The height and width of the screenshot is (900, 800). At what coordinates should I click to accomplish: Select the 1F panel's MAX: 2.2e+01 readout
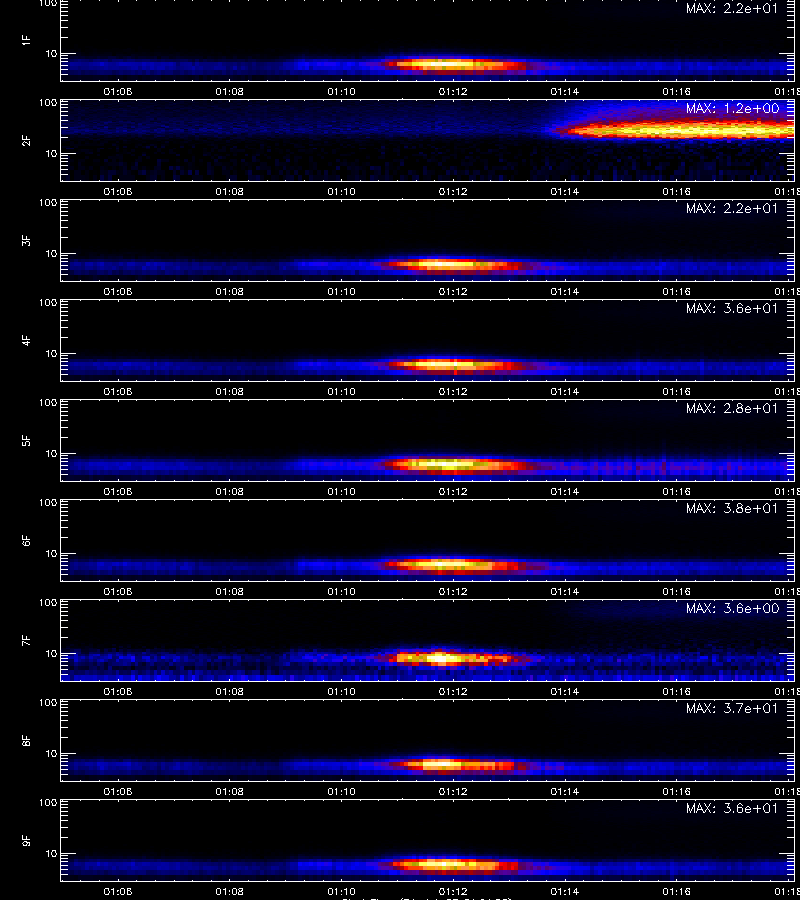[732, 9]
